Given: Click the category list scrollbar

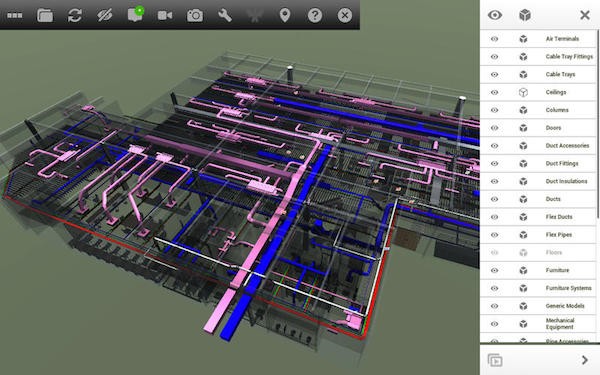Looking at the screenshot, I should click(x=598, y=126).
